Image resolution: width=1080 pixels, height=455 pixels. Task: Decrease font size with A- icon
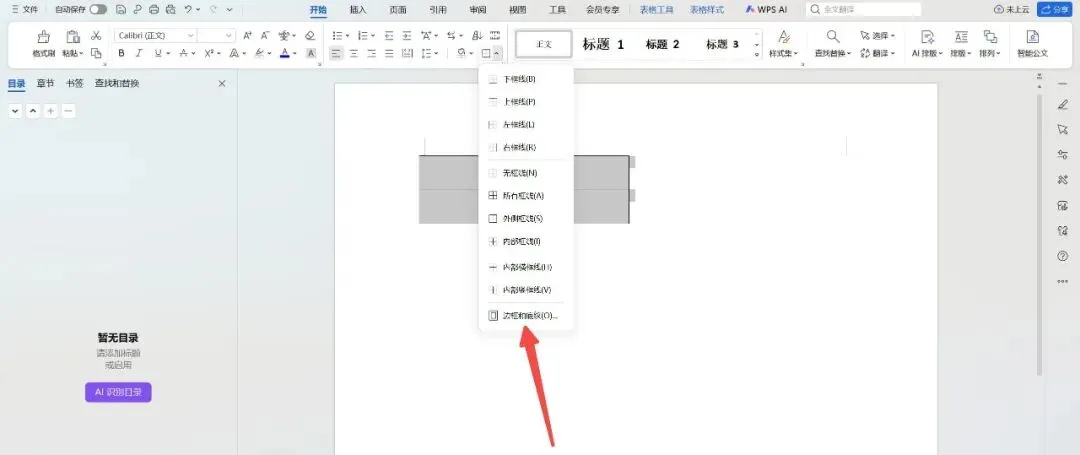pyautogui.click(x=265, y=35)
